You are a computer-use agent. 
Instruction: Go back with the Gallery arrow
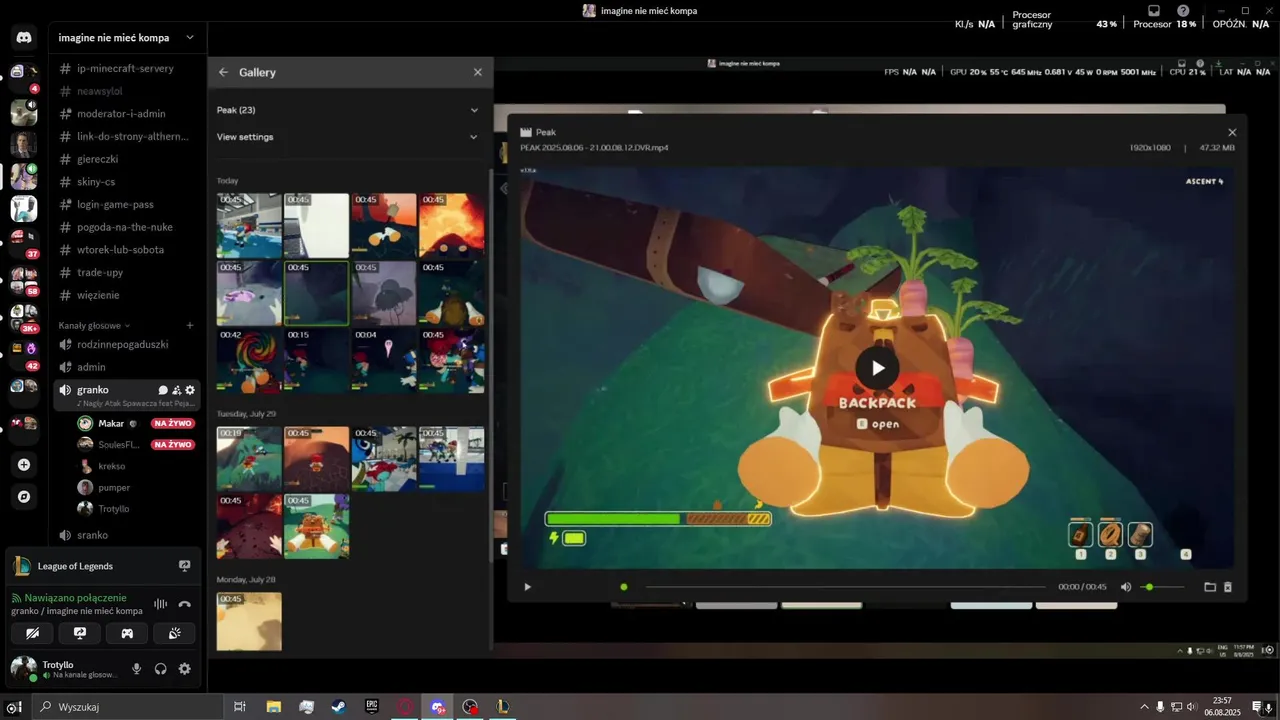pyautogui.click(x=223, y=72)
